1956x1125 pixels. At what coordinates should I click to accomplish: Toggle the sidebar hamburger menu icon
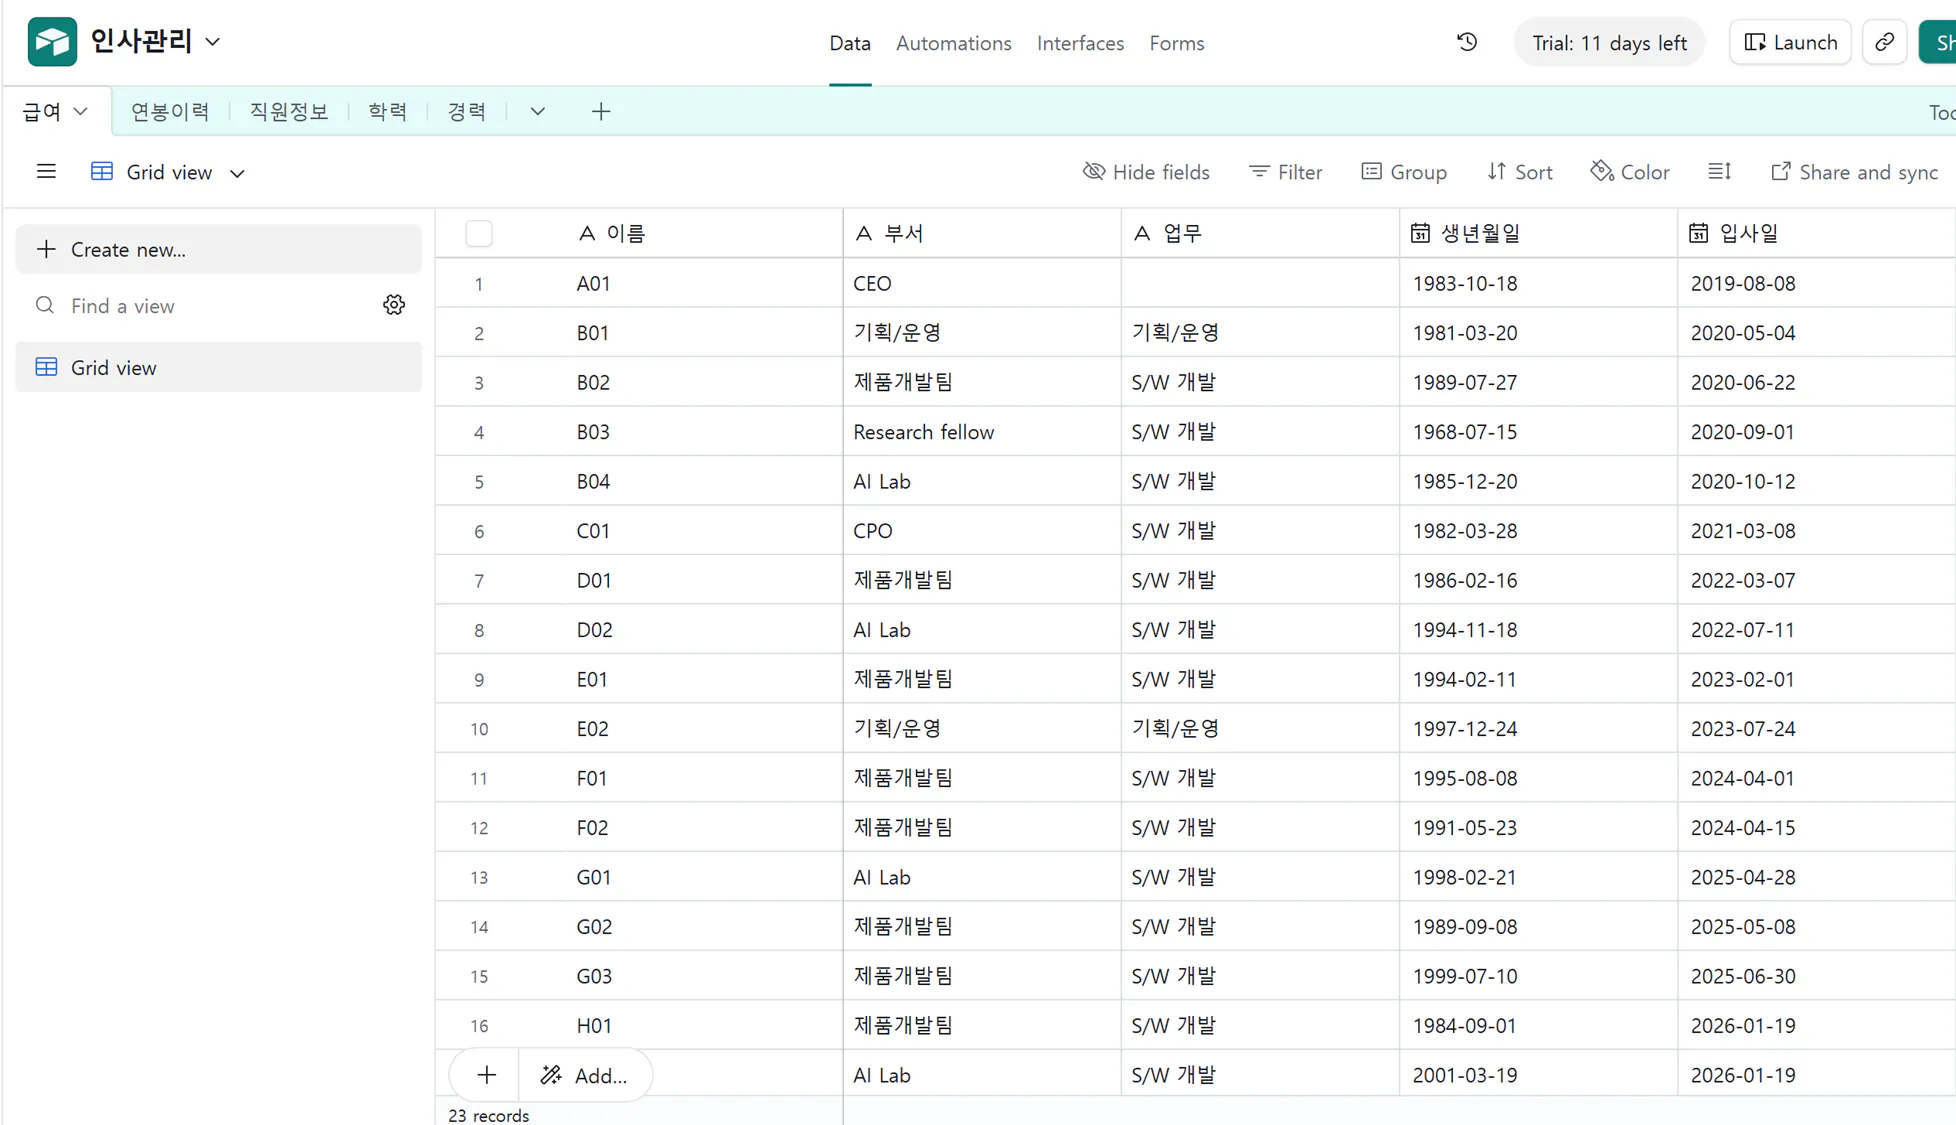click(46, 171)
